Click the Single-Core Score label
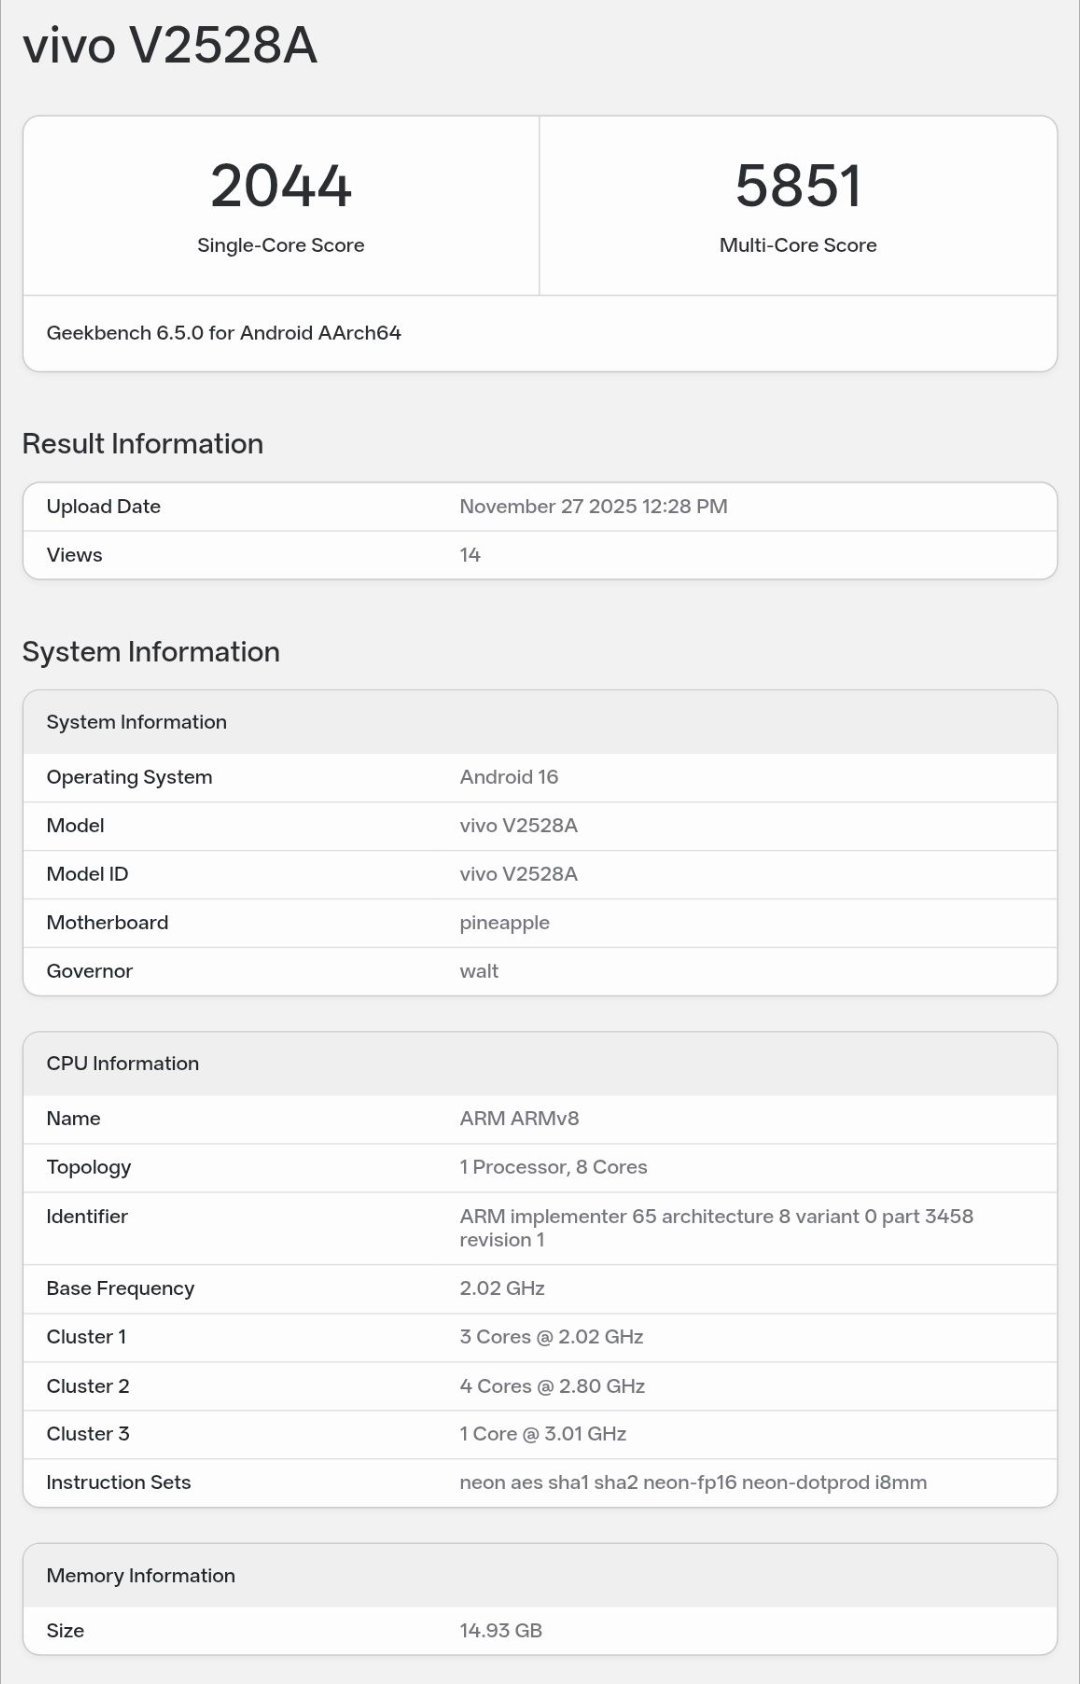 click(x=281, y=245)
